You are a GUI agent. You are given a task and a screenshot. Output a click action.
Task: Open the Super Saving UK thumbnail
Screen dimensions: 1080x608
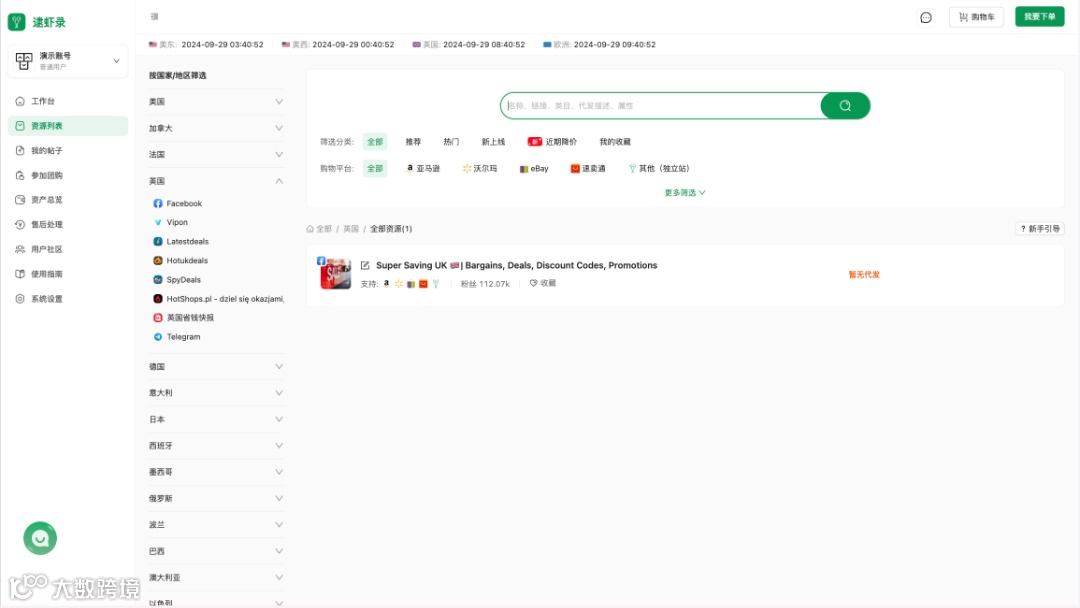pyautogui.click(x=335, y=273)
